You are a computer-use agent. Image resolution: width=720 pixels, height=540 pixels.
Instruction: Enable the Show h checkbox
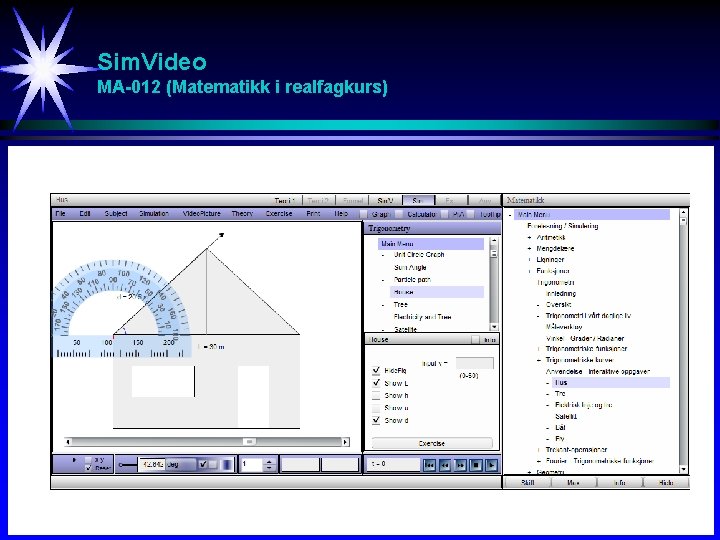click(x=376, y=395)
